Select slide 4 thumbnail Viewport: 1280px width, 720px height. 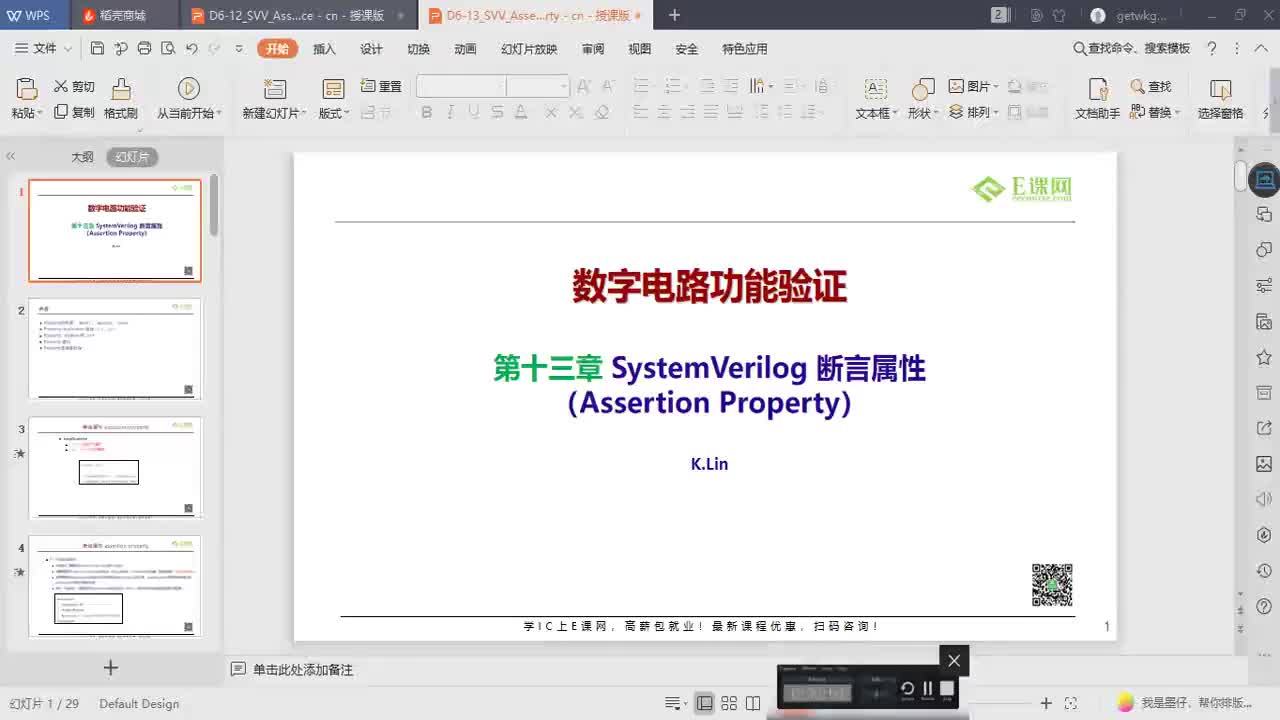[x=114, y=586]
